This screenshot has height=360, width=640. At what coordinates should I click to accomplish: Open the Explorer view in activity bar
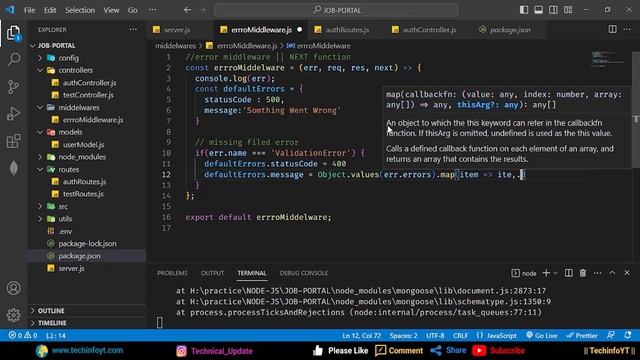[13, 33]
